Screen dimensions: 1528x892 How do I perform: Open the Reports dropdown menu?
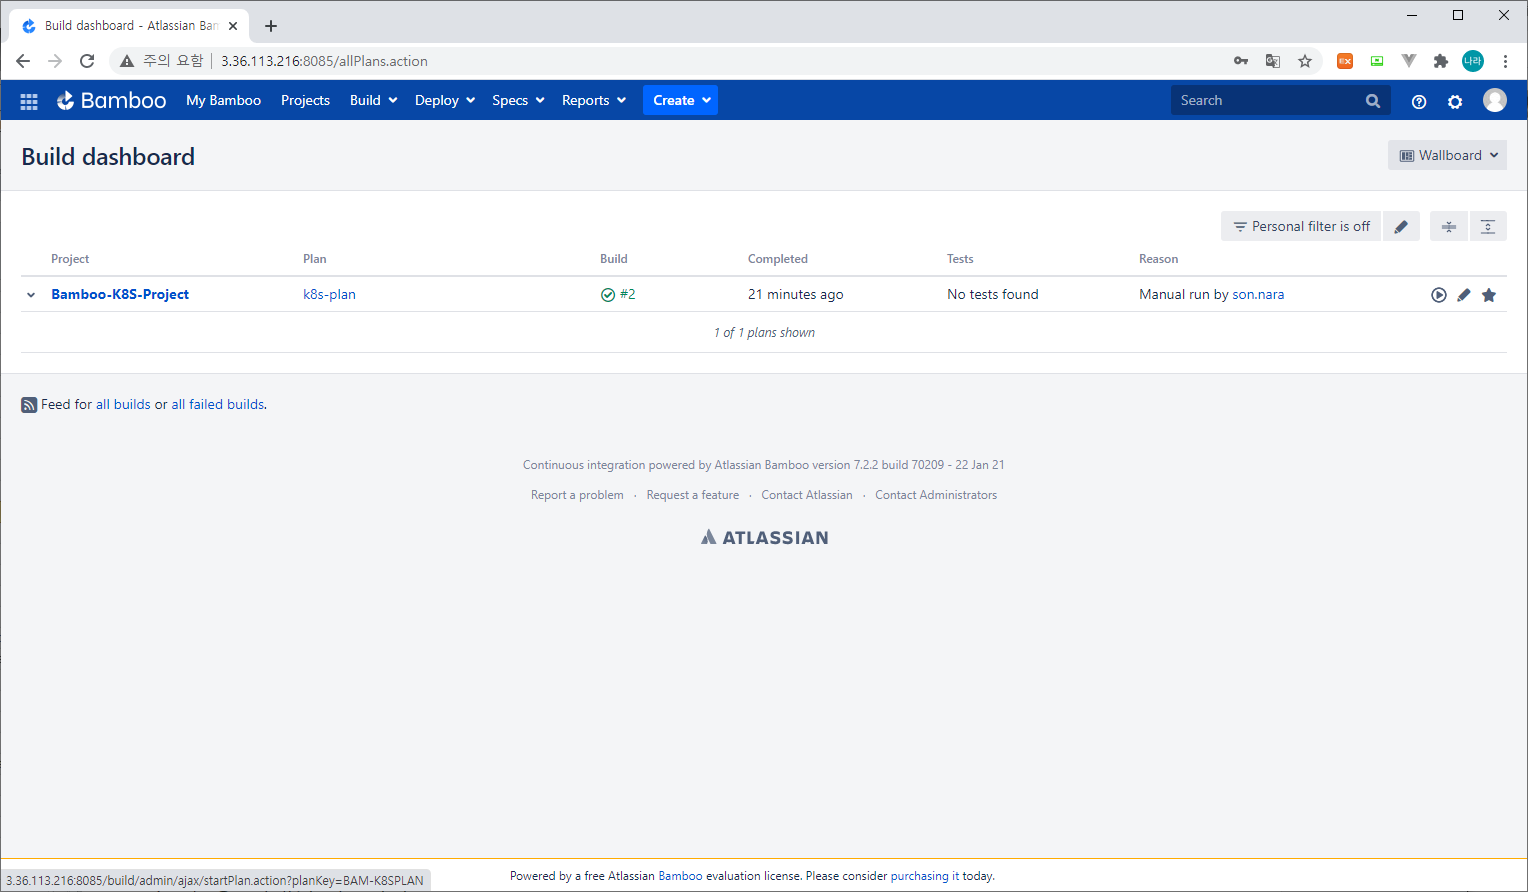tap(594, 101)
